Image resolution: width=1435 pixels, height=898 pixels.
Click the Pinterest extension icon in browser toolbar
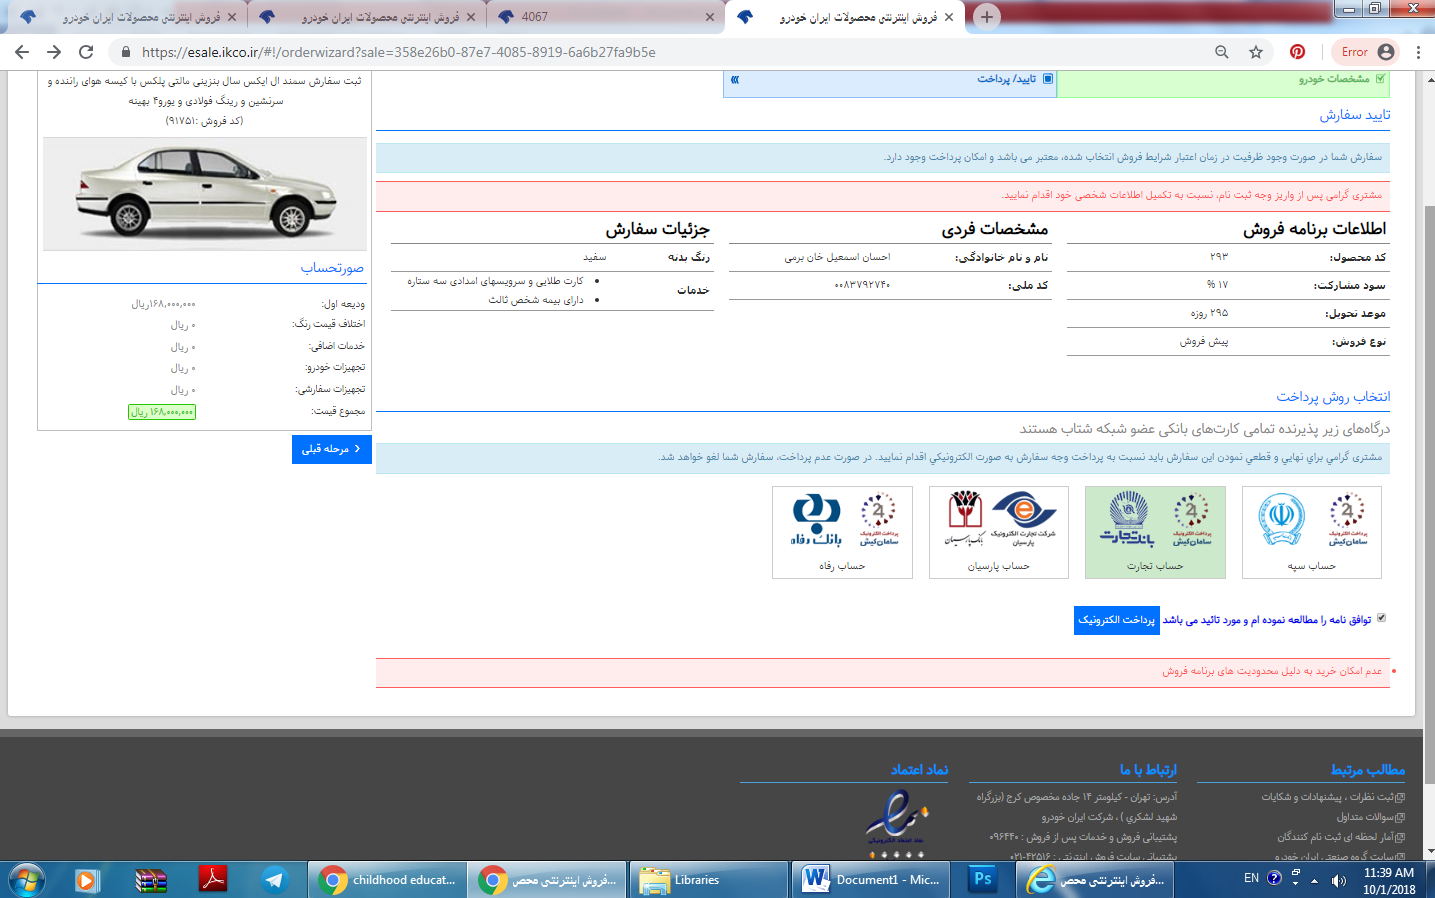1297,50
